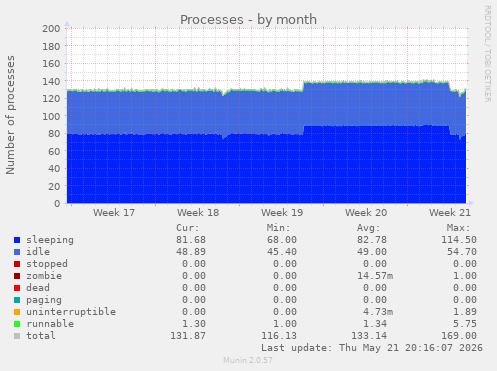
Task: Click sleeping maximum value 114.50
Action: coord(459,240)
